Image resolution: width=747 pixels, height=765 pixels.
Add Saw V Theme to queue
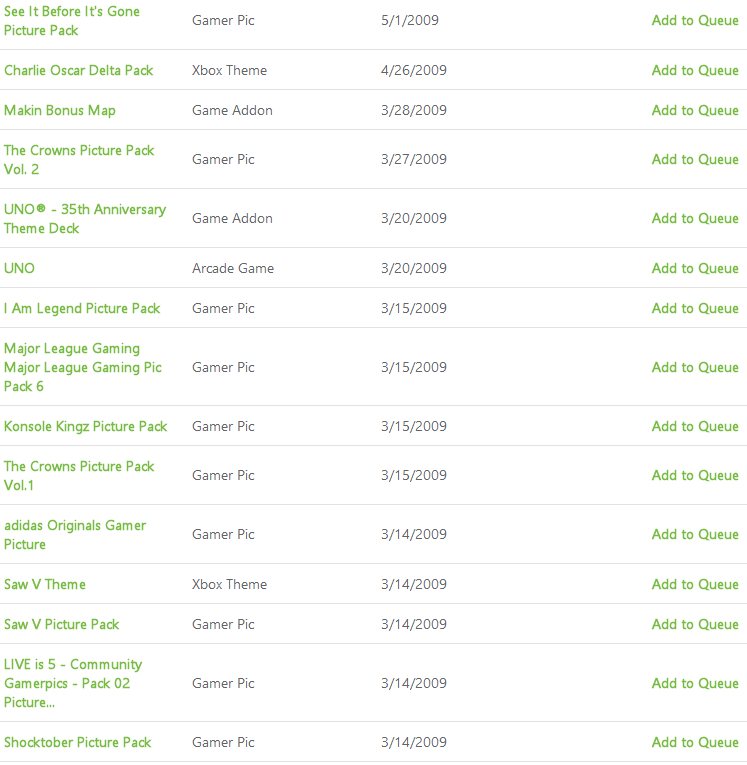[695, 584]
